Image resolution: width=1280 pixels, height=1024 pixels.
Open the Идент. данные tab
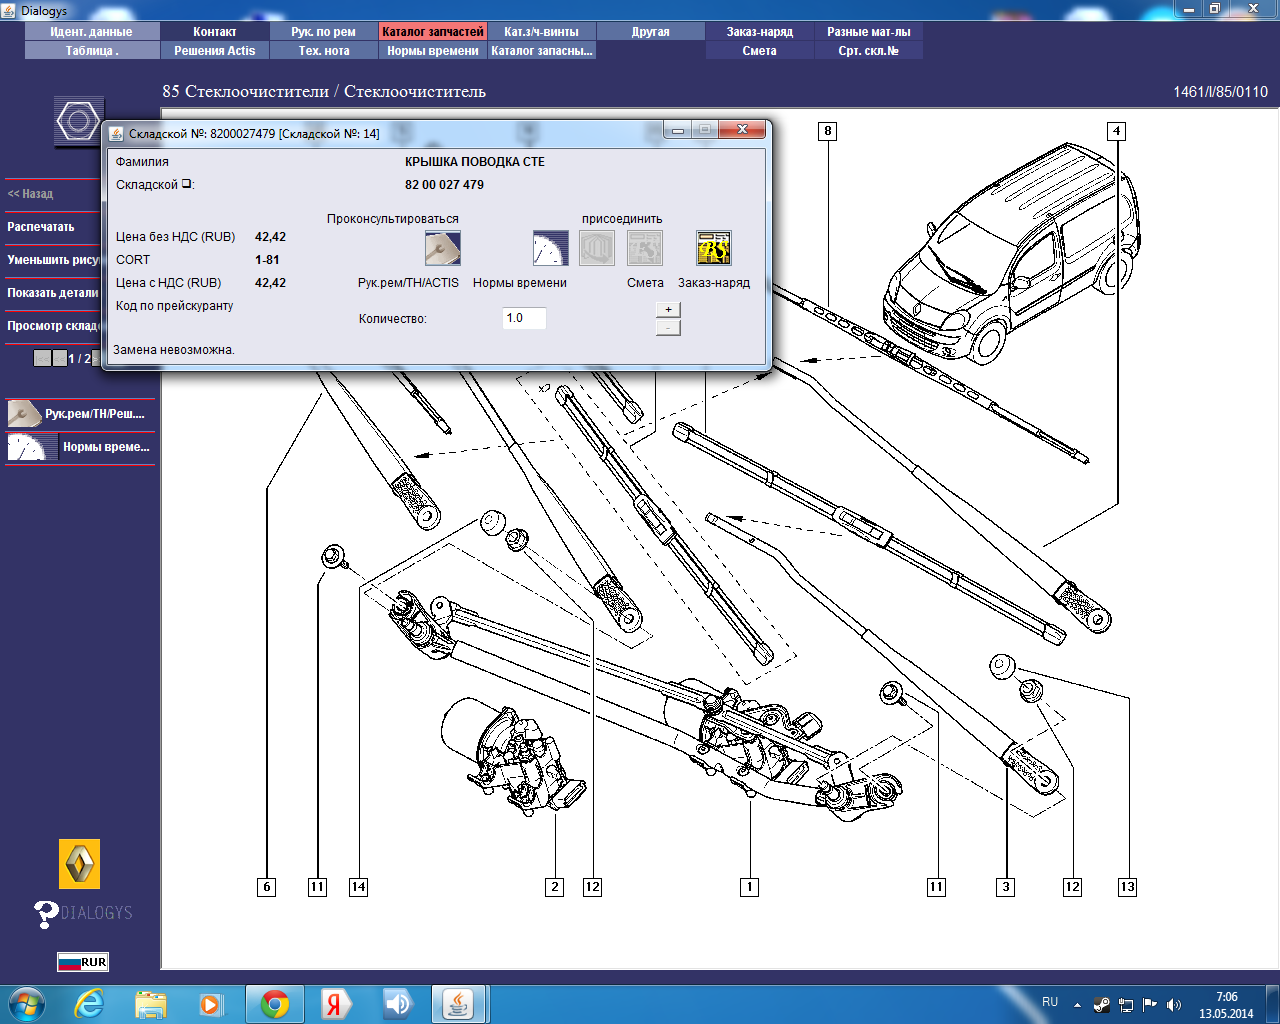coord(92,32)
